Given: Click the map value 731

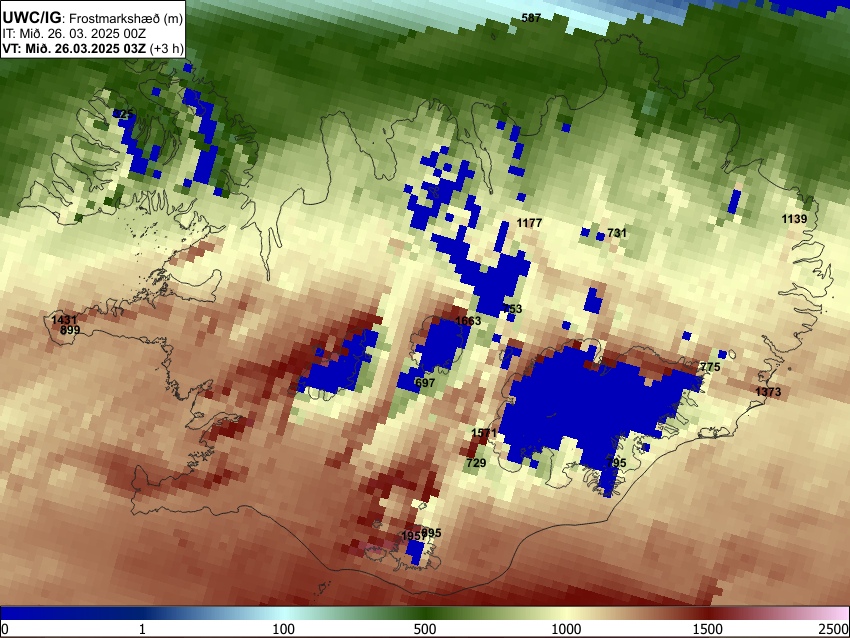Looking at the screenshot, I should point(617,233).
